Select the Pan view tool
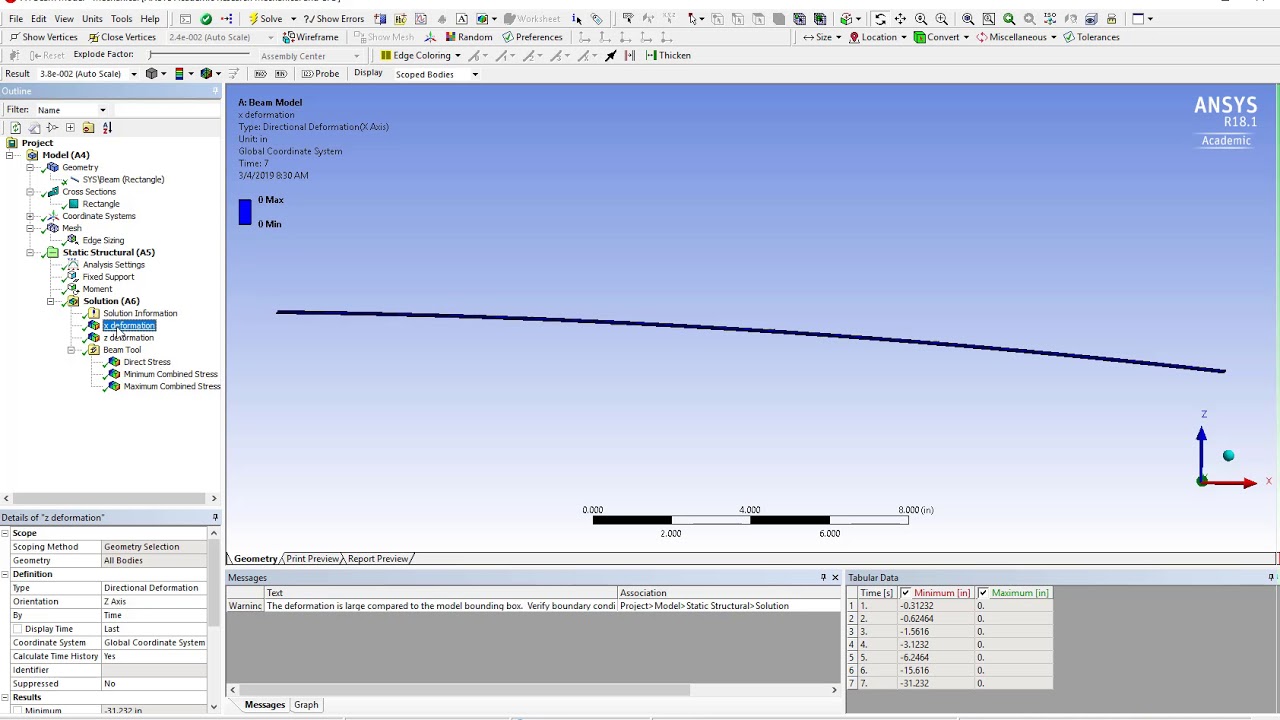Image resolution: width=1280 pixels, height=720 pixels. tap(900, 18)
